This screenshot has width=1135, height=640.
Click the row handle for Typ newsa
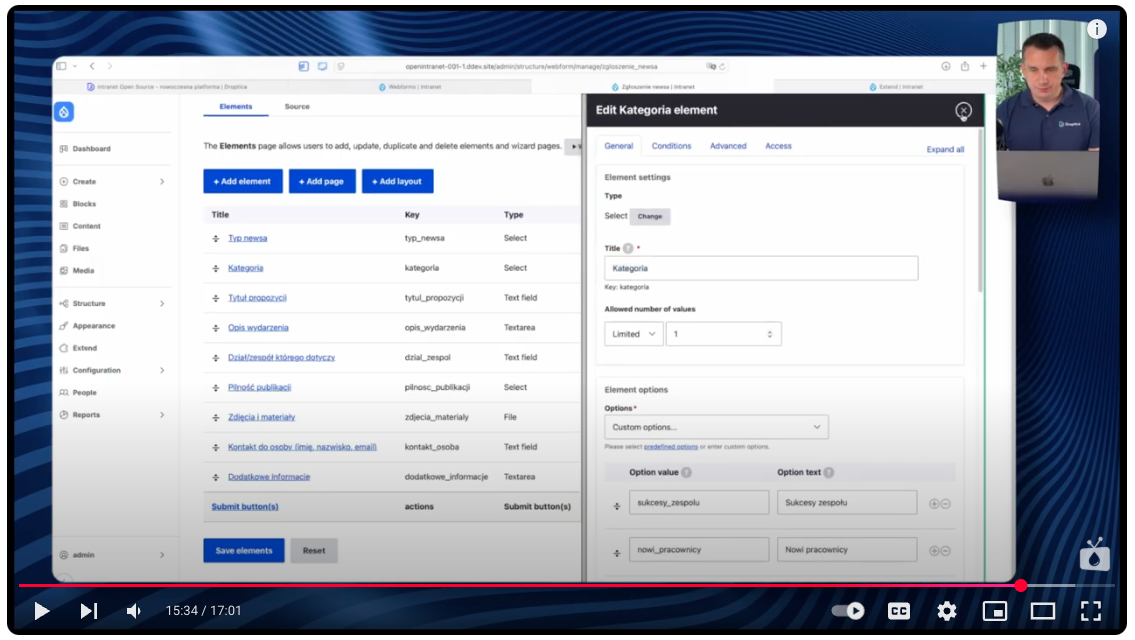tap(216, 238)
